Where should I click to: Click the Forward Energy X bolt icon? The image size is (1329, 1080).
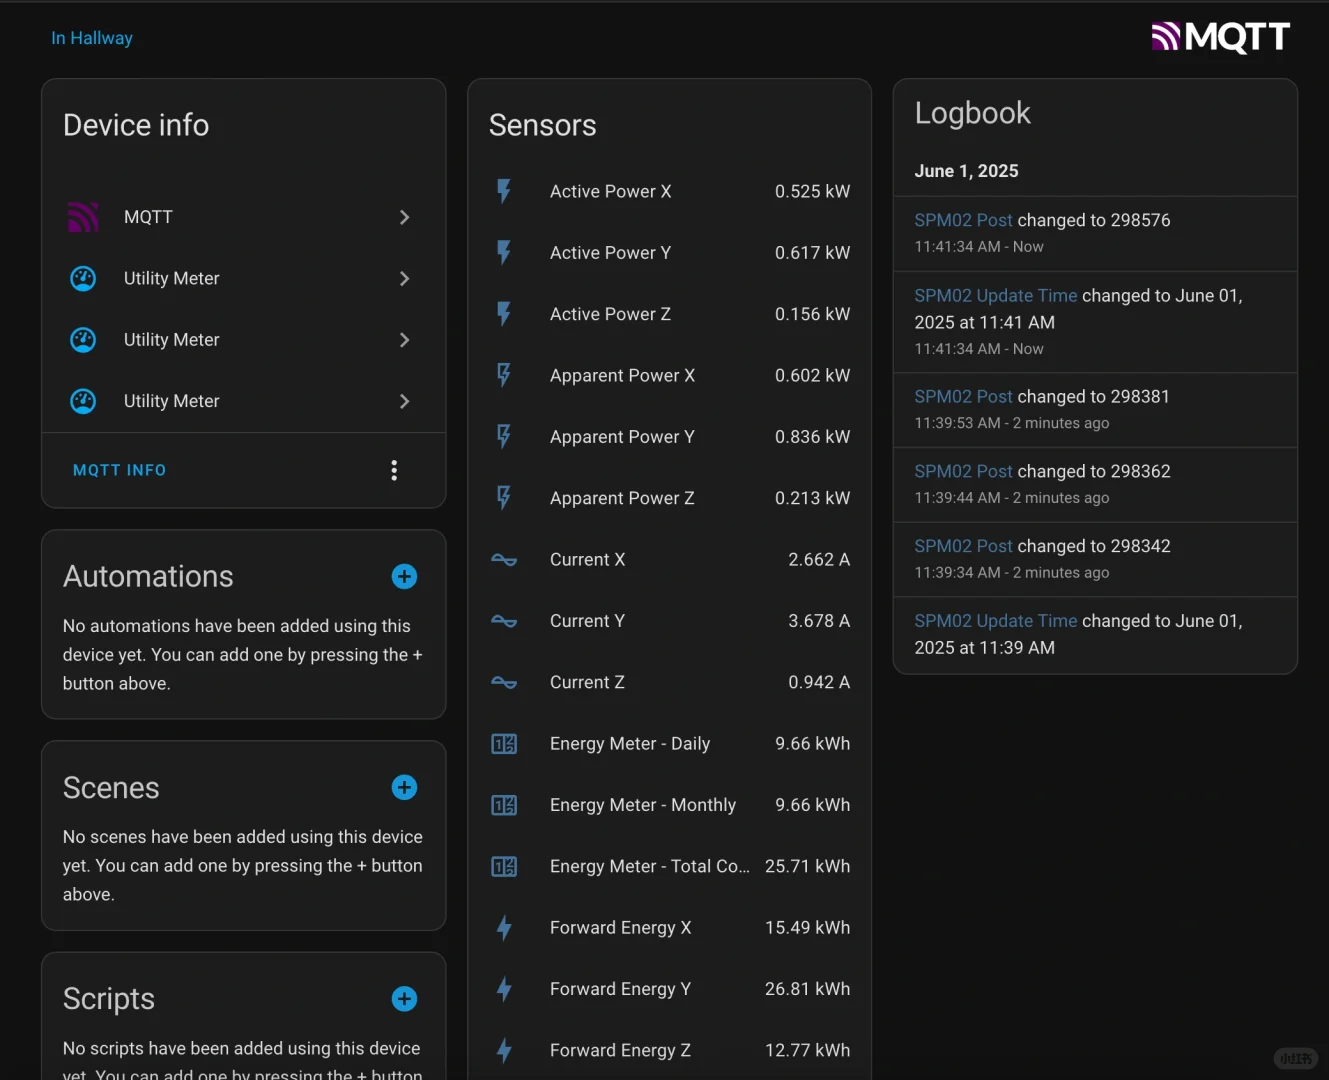coord(504,928)
